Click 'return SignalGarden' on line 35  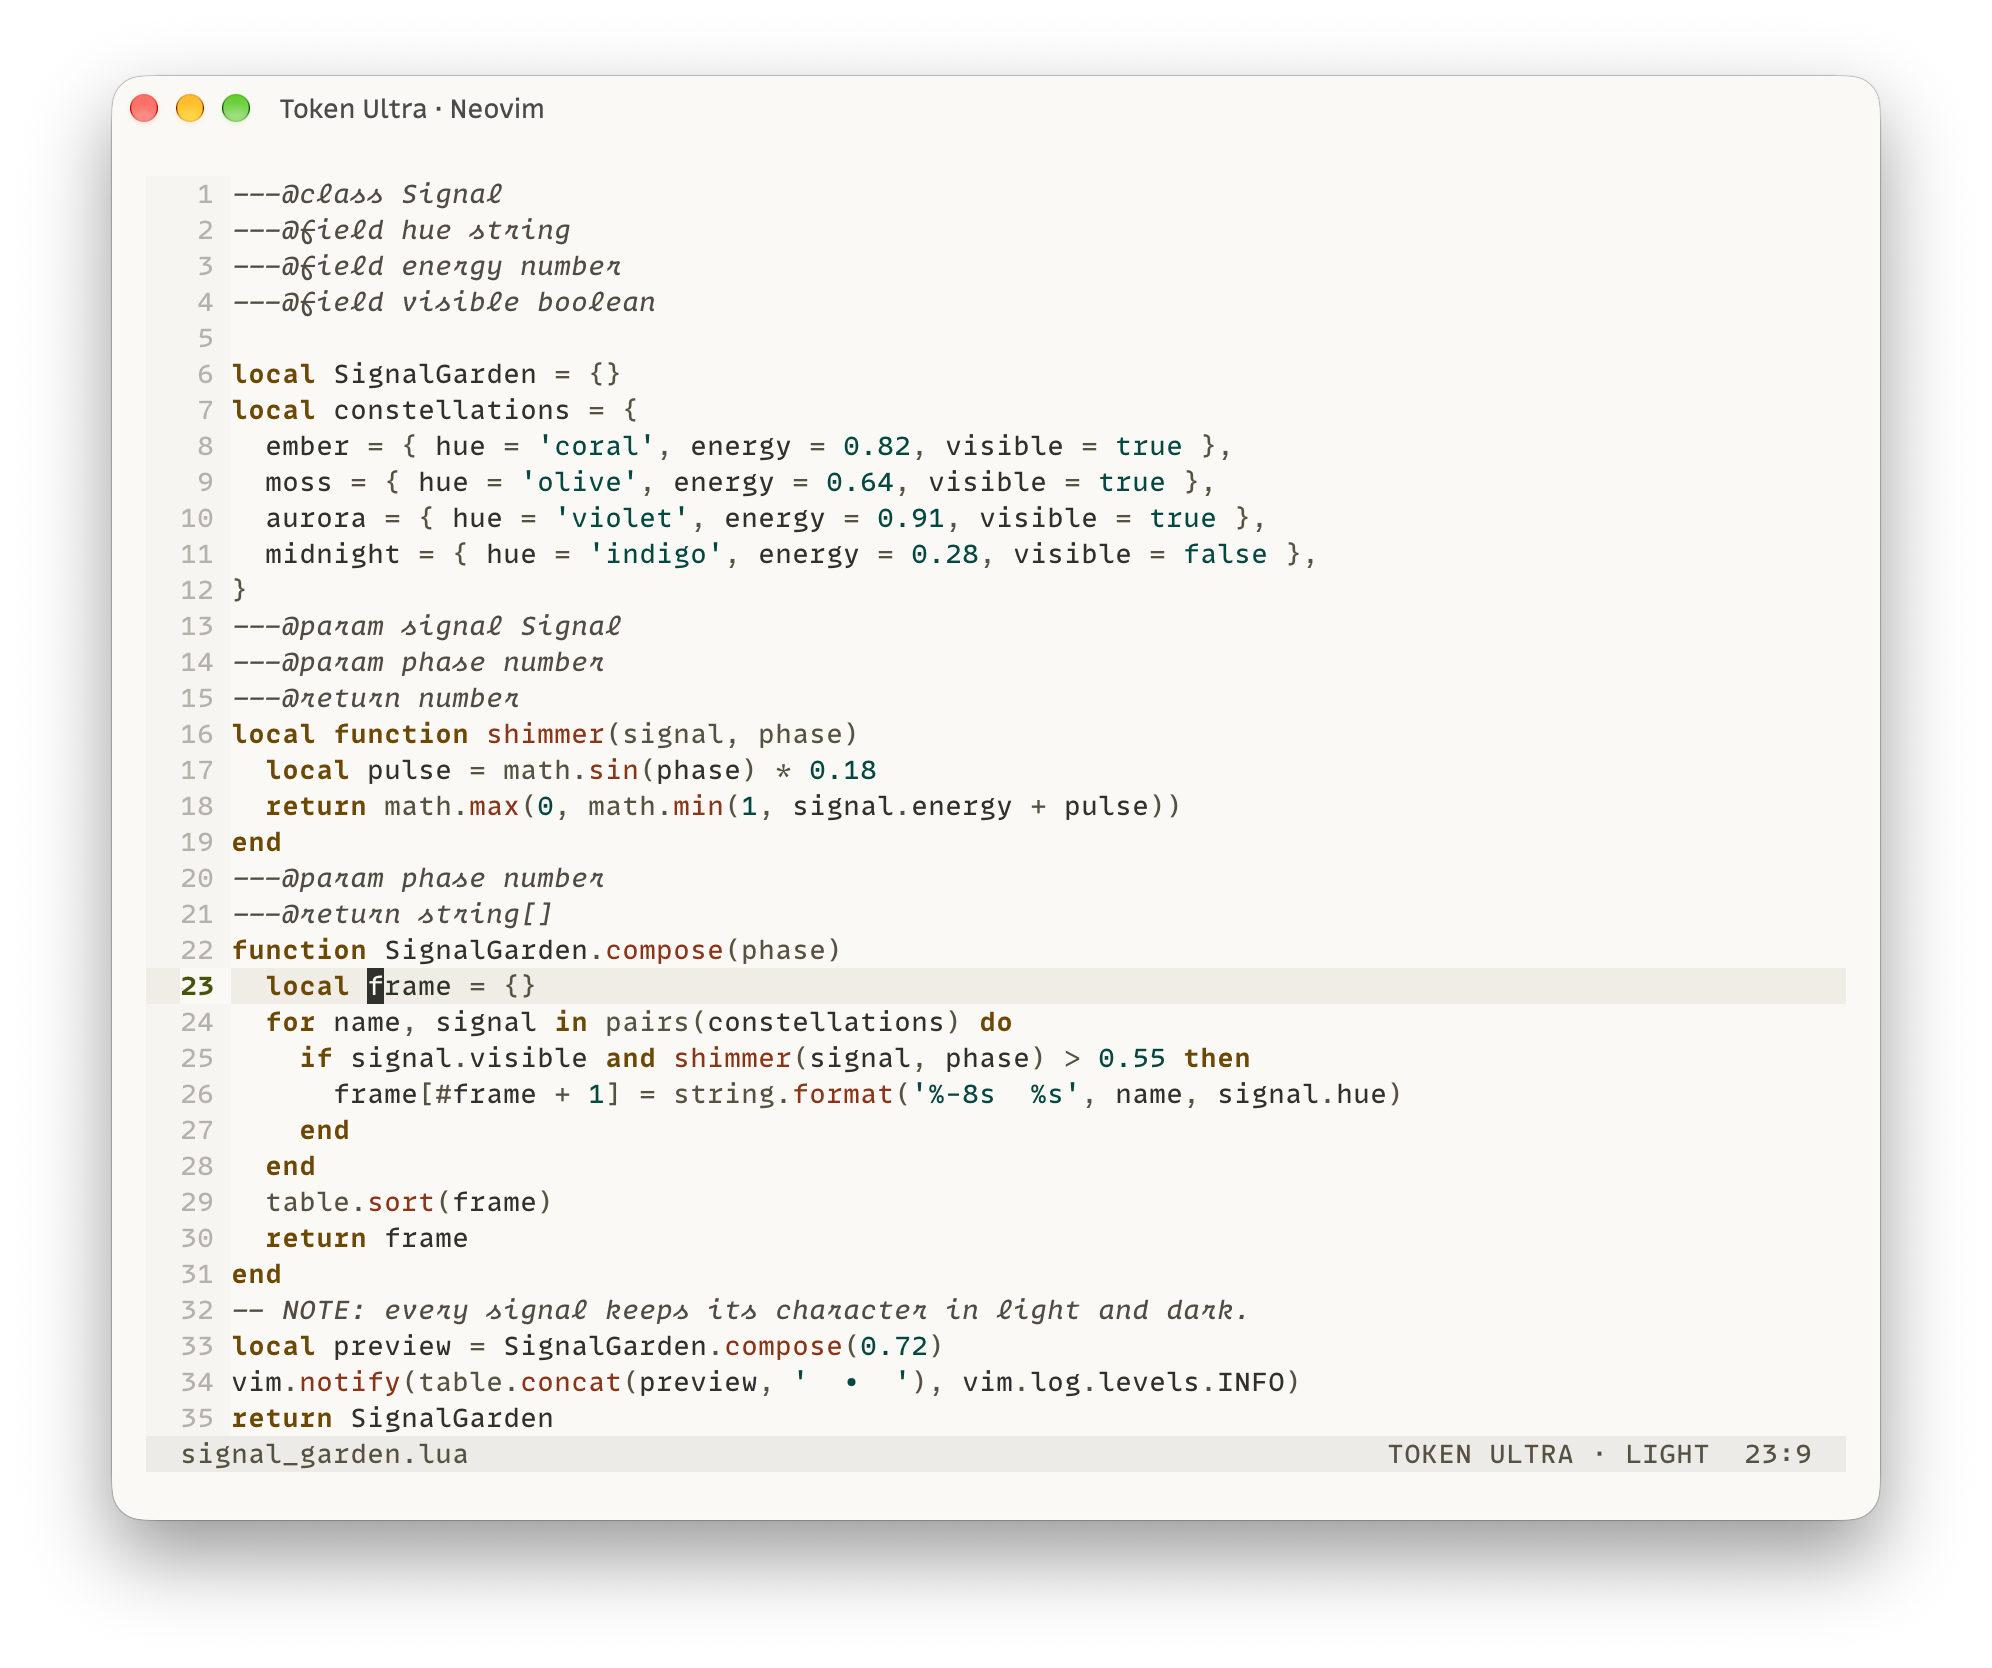tap(393, 1418)
